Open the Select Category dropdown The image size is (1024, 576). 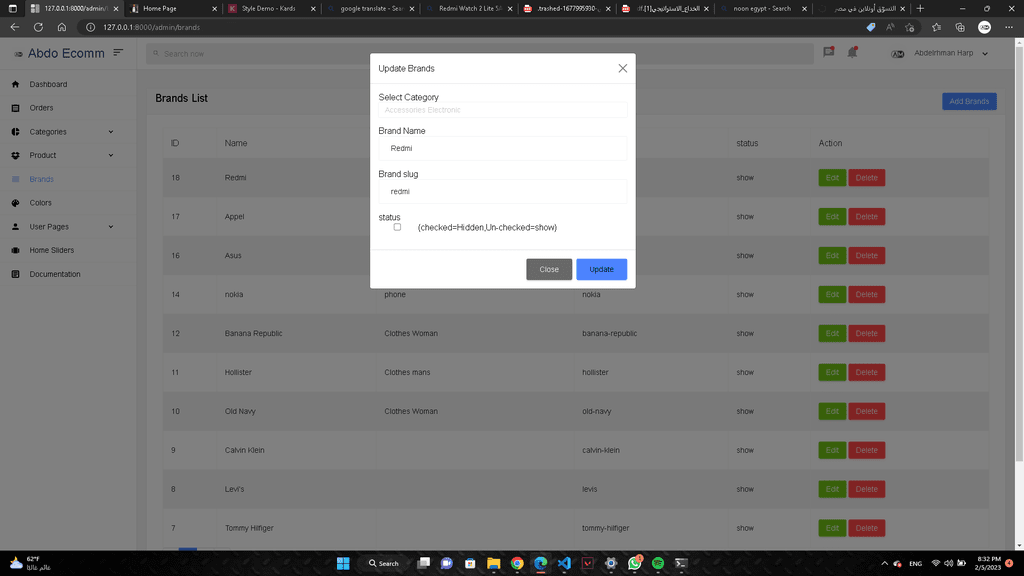(x=503, y=110)
